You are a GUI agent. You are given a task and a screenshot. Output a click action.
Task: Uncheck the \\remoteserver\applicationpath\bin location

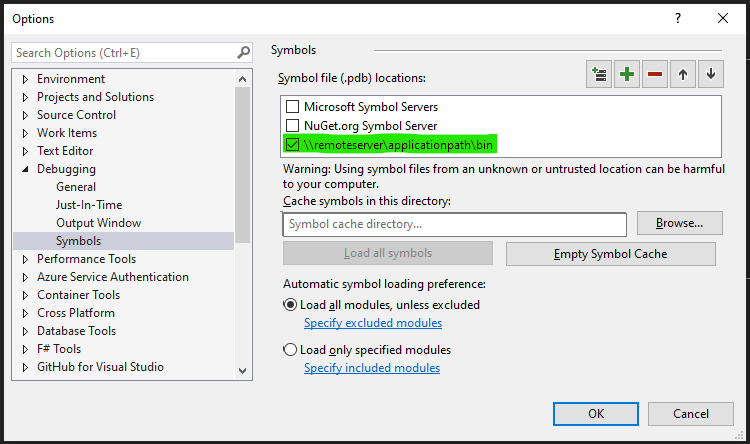pyautogui.click(x=293, y=144)
